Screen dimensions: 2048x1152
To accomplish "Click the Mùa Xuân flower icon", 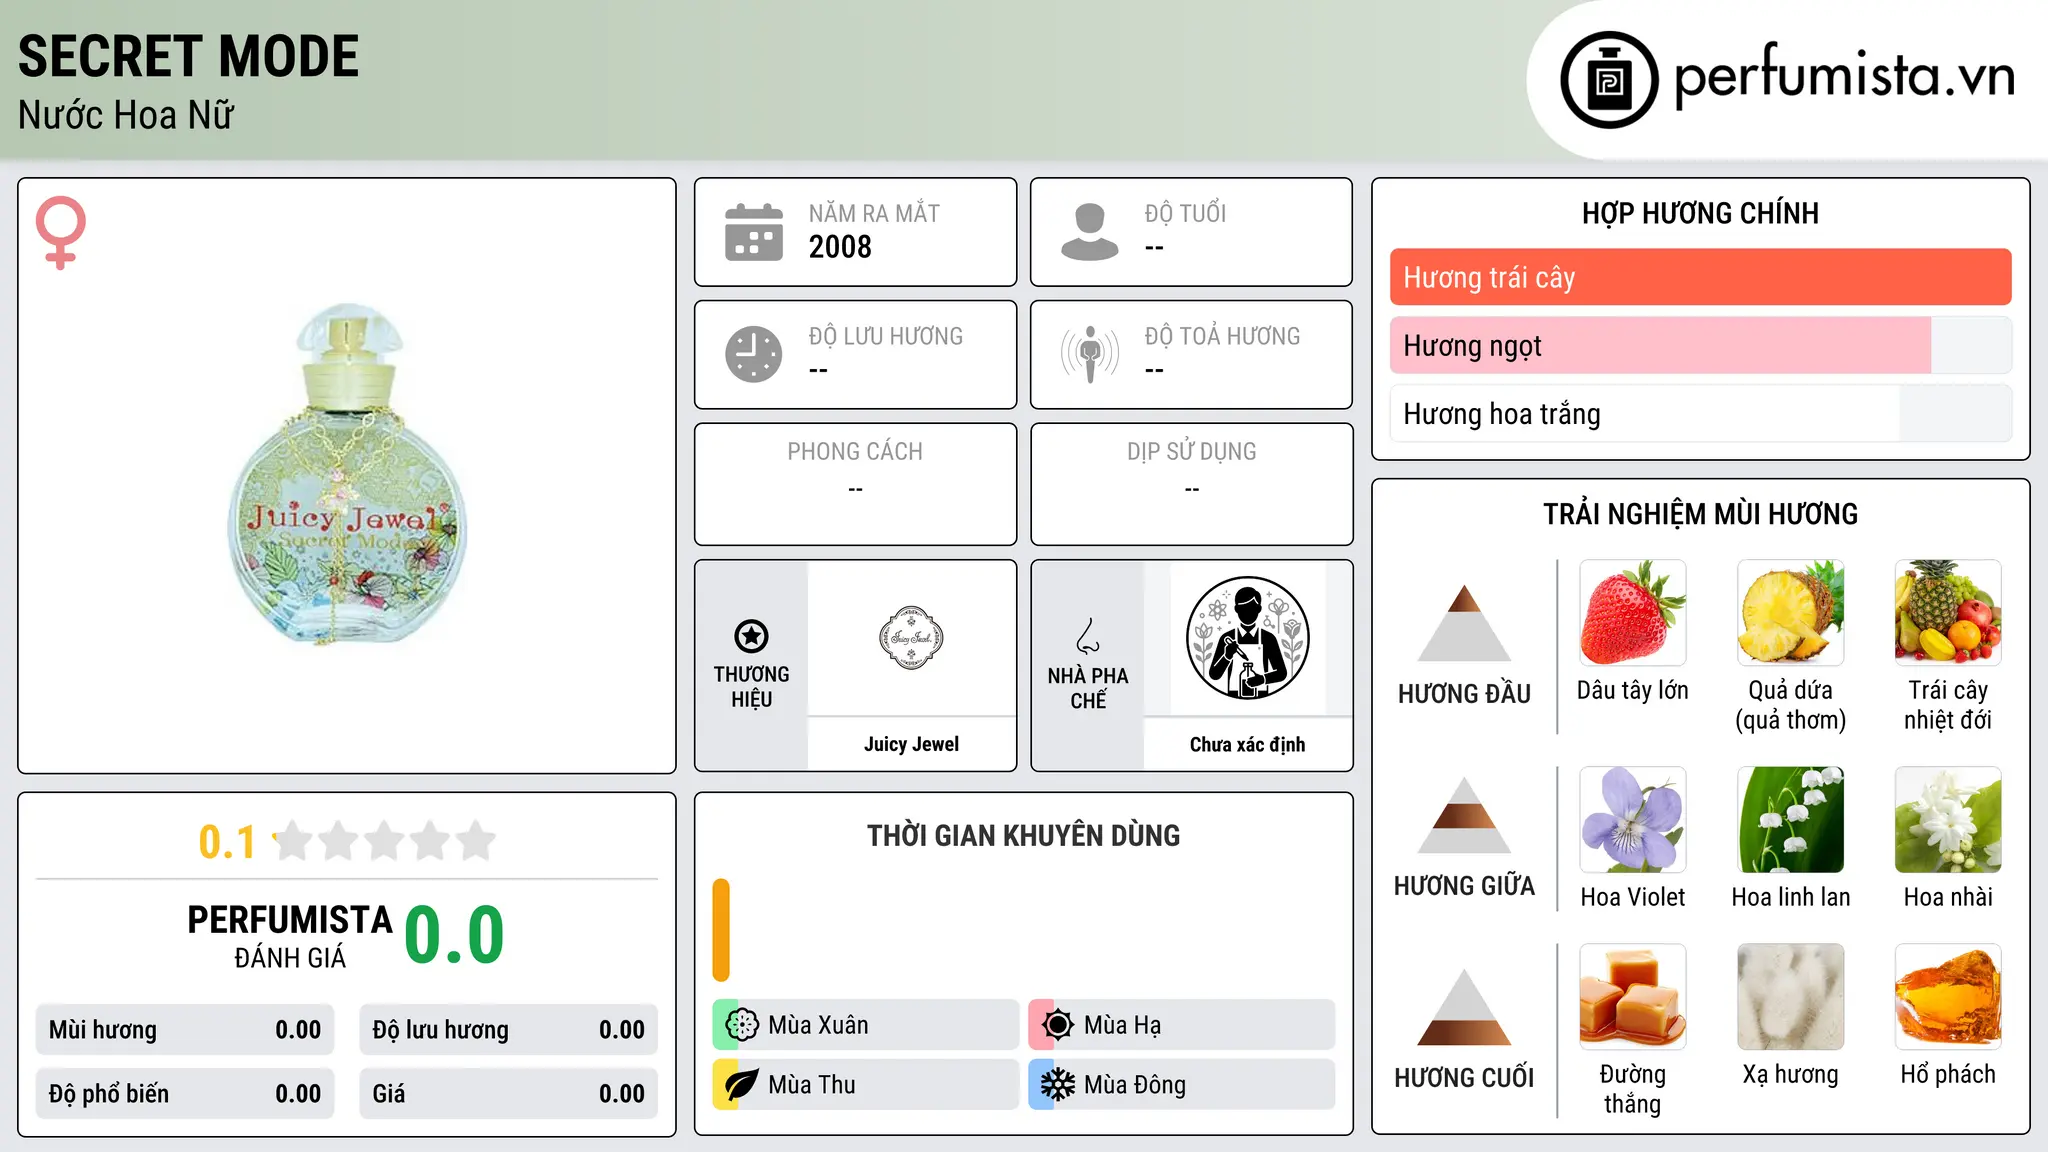I will pyautogui.click(x=742, y=1025).
